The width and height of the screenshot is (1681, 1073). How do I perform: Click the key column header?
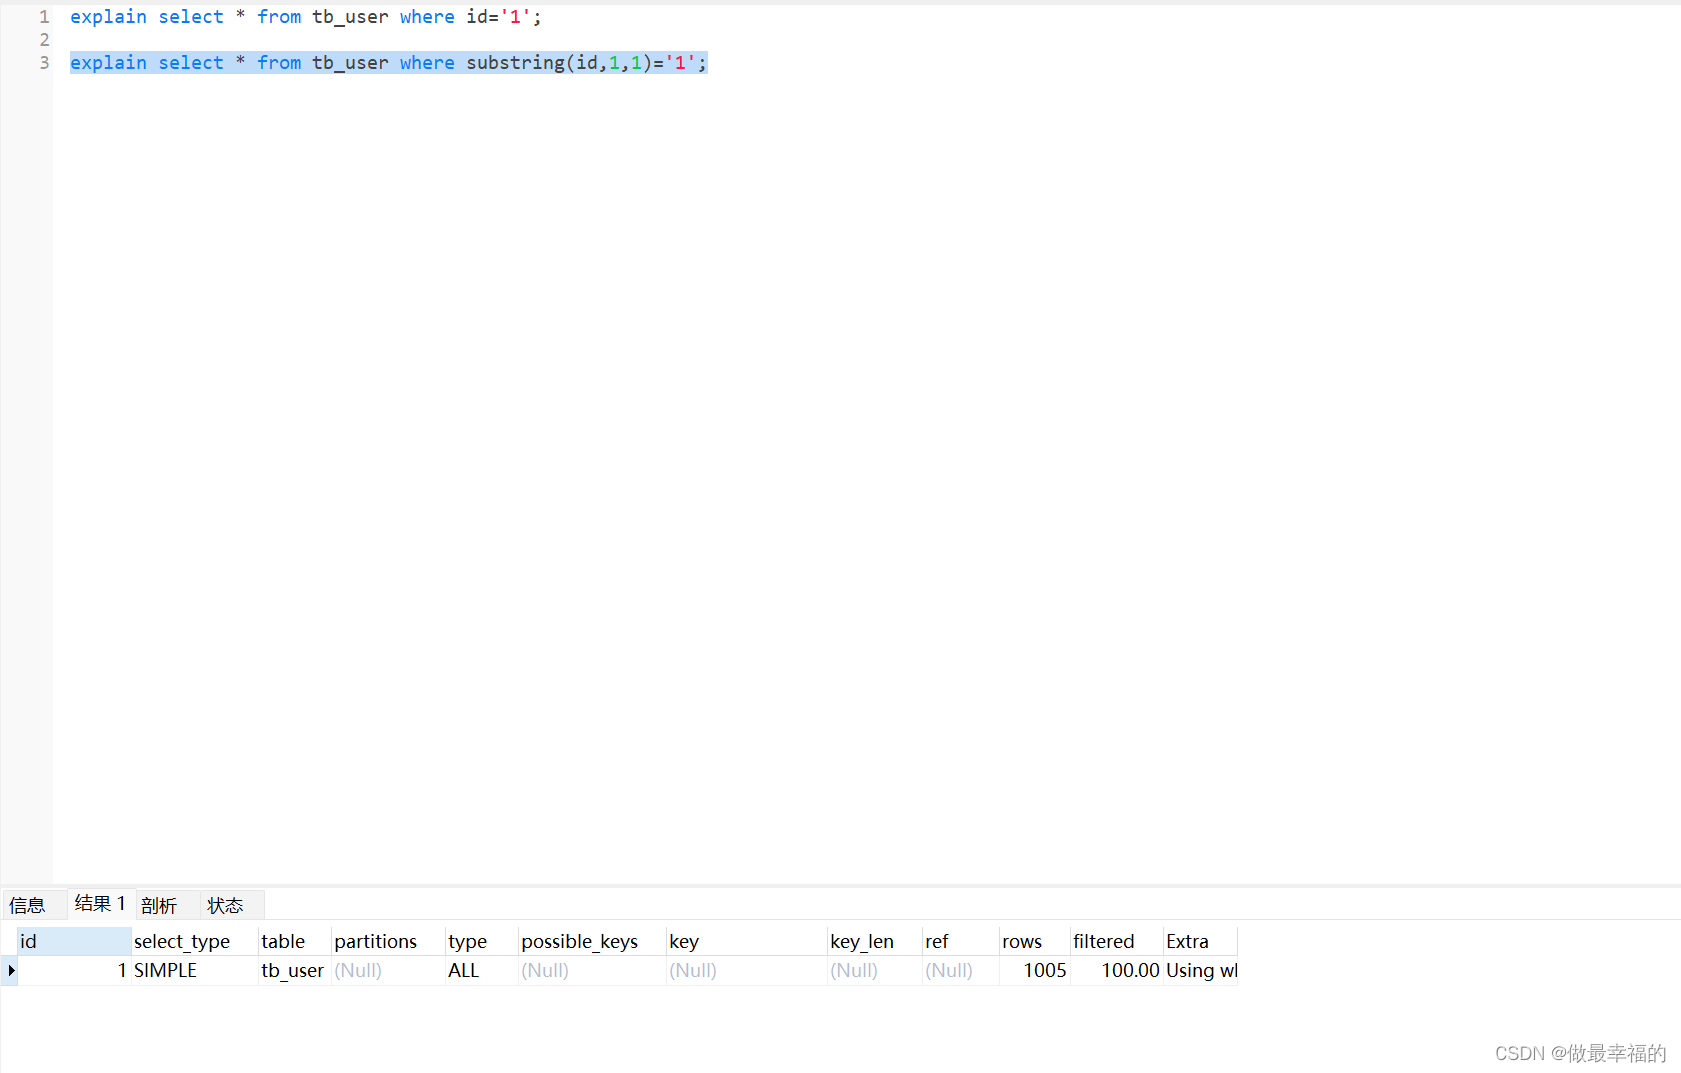746,941
